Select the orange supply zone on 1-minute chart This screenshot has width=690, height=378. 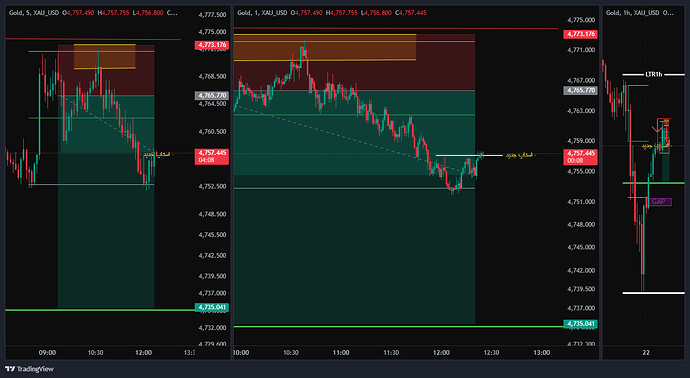tap(325, 47)
